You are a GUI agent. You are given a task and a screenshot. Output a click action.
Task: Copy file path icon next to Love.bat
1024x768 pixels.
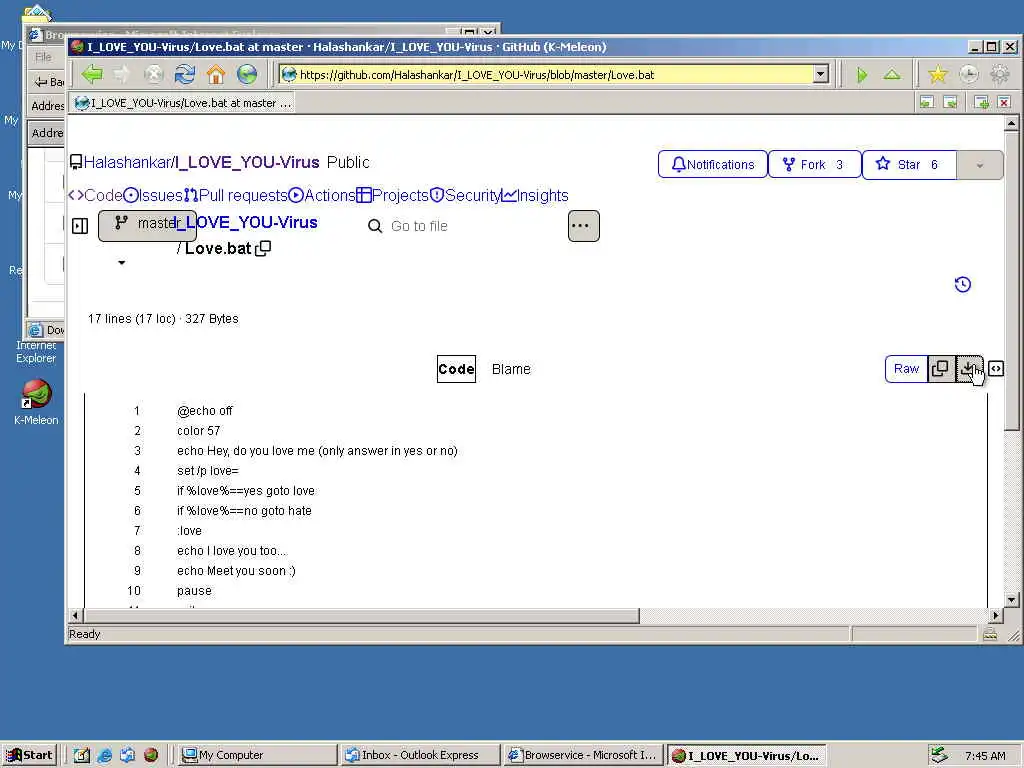tap(263, 248)
